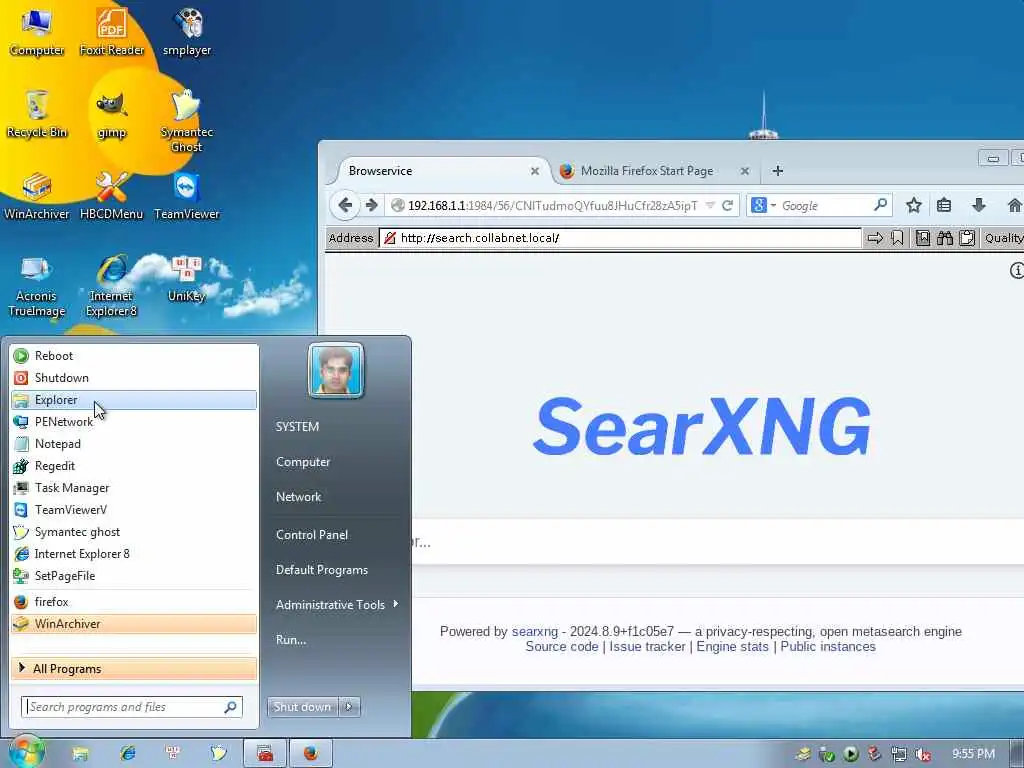Open URL history dropdown arrow
This screenshot has height=768, width=1024.
point(711,206)
